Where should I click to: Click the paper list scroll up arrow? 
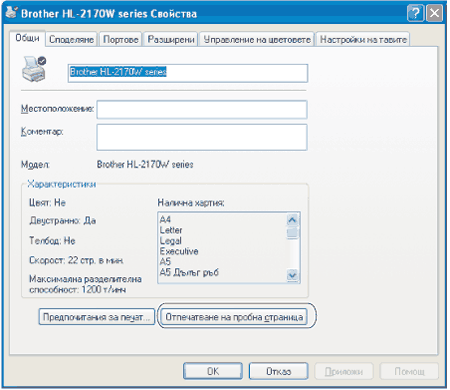292,220
